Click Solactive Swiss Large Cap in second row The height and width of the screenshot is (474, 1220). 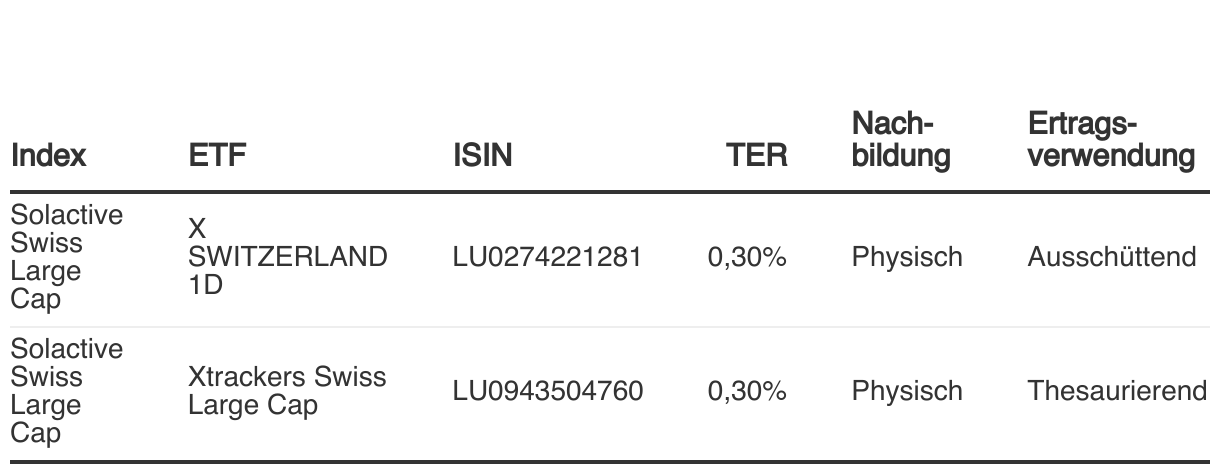[x=67, y=391]
